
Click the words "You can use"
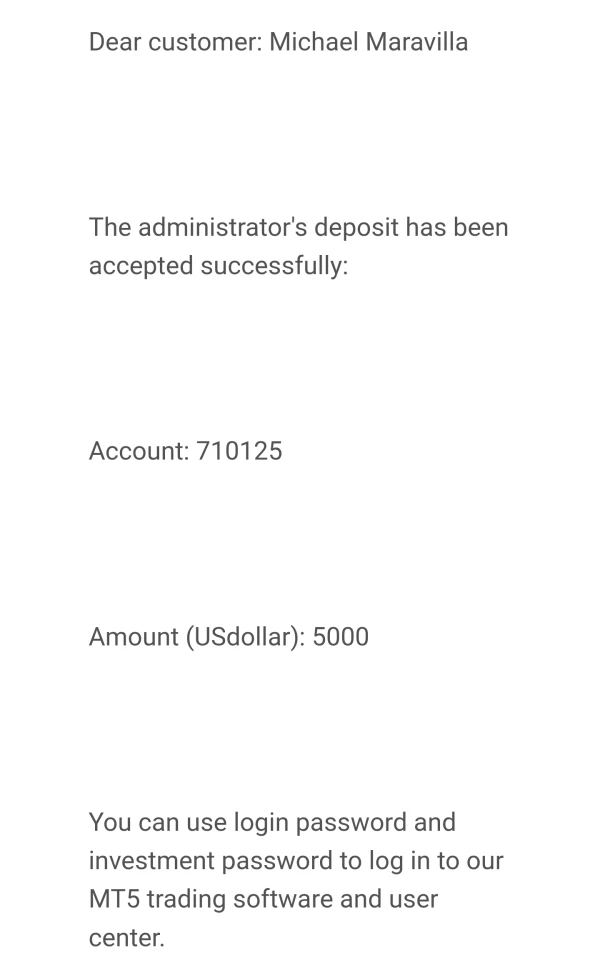[157, 822]
